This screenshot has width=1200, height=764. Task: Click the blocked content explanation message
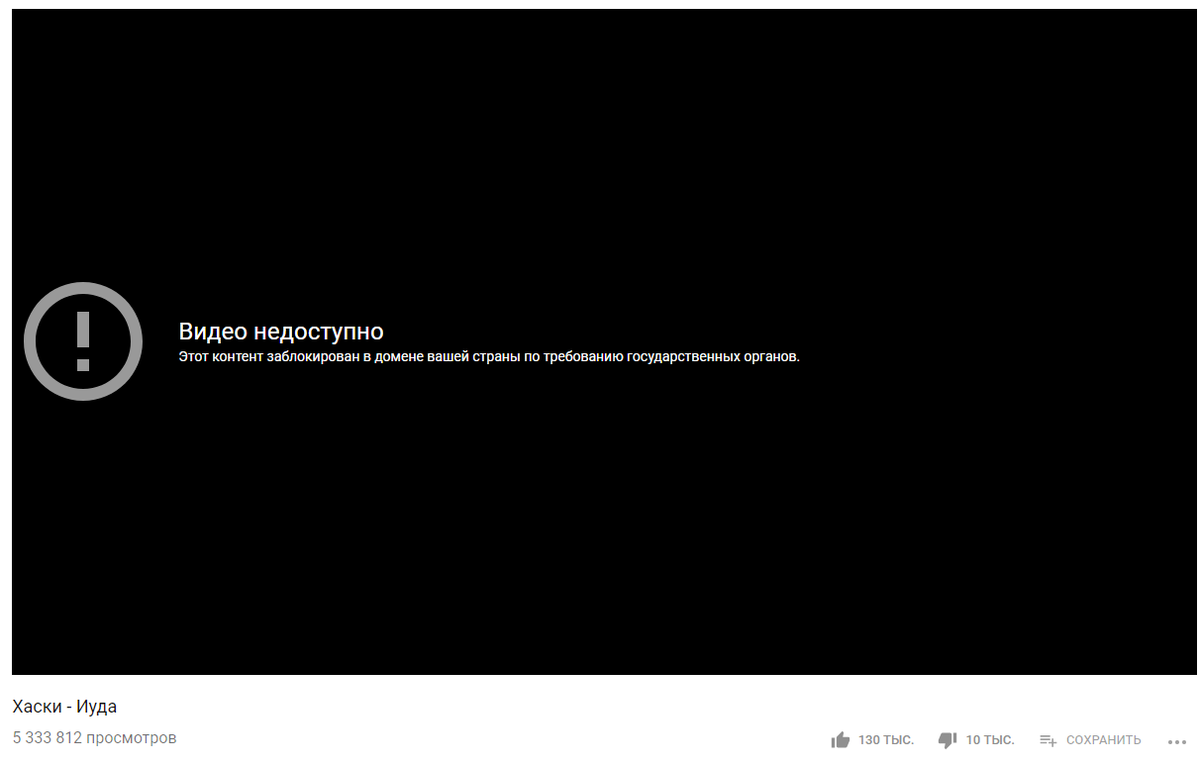point(489,356)
